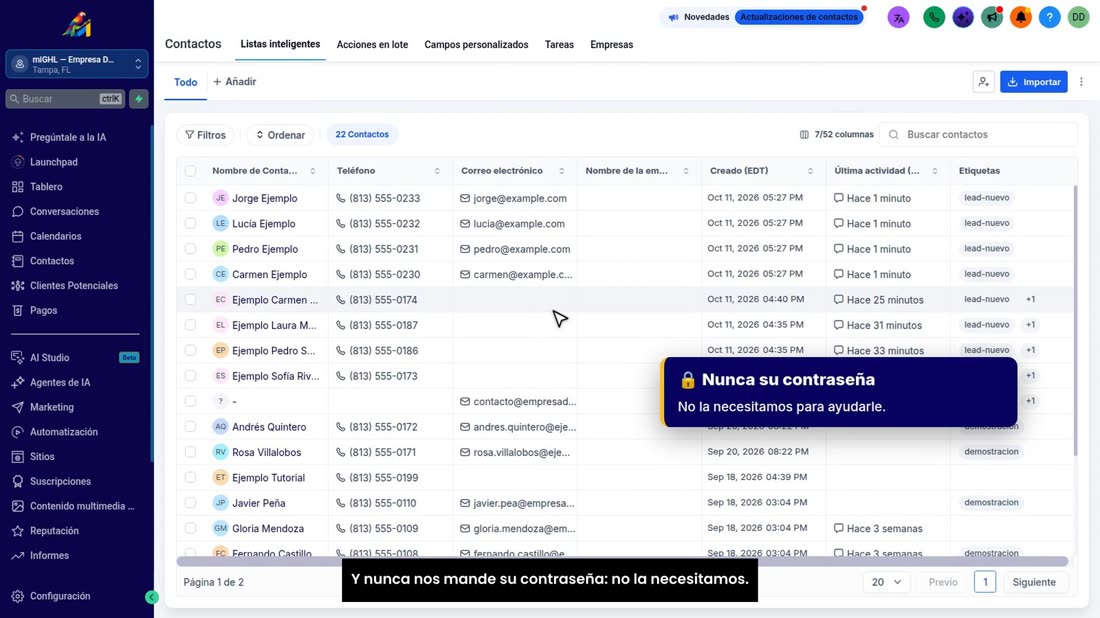The height and width of the screenshot is (618, 1100).
Task: Sort by Correo electrónico column arrows
Action: point(561,171)
